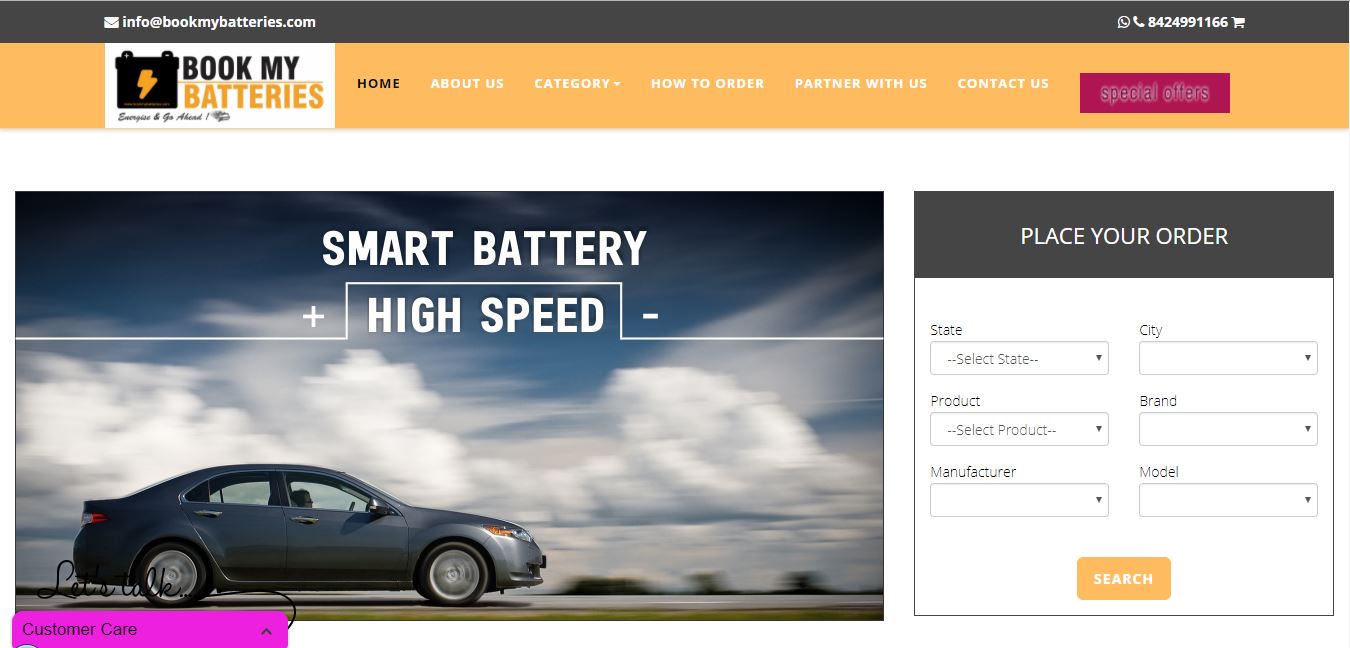Open the shopping cart icon

1238,22
